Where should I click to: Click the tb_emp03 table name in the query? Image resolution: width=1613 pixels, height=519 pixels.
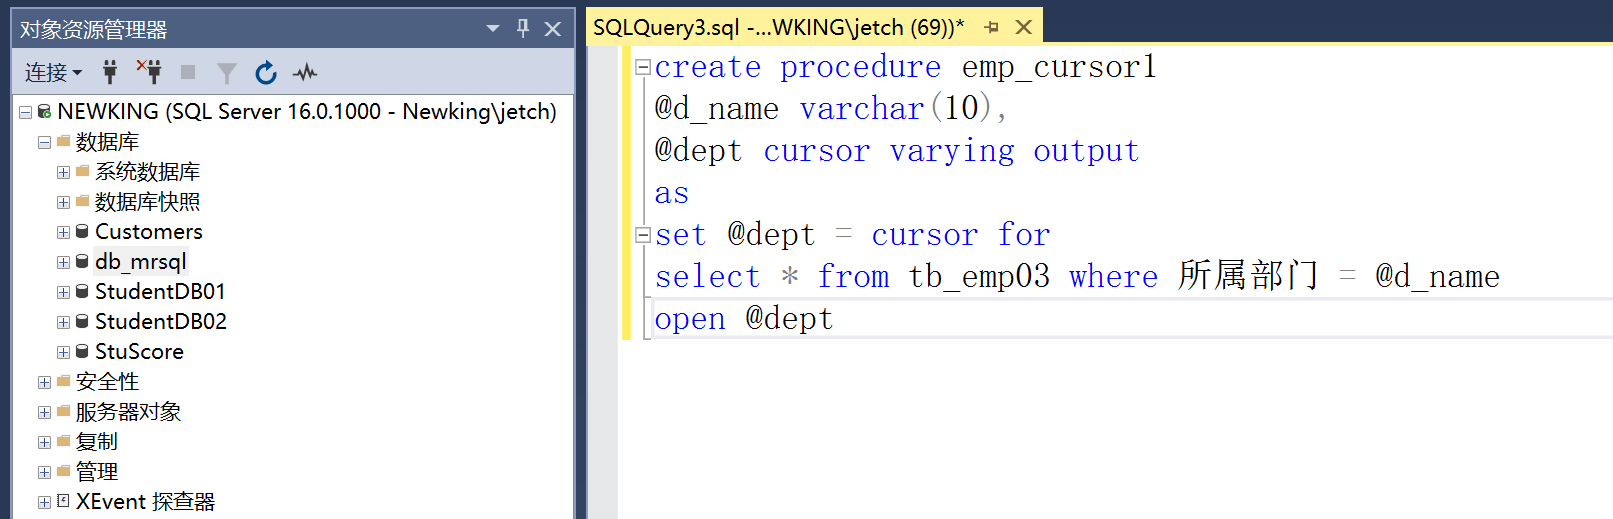pyautogui.click(x=979, y=277)
